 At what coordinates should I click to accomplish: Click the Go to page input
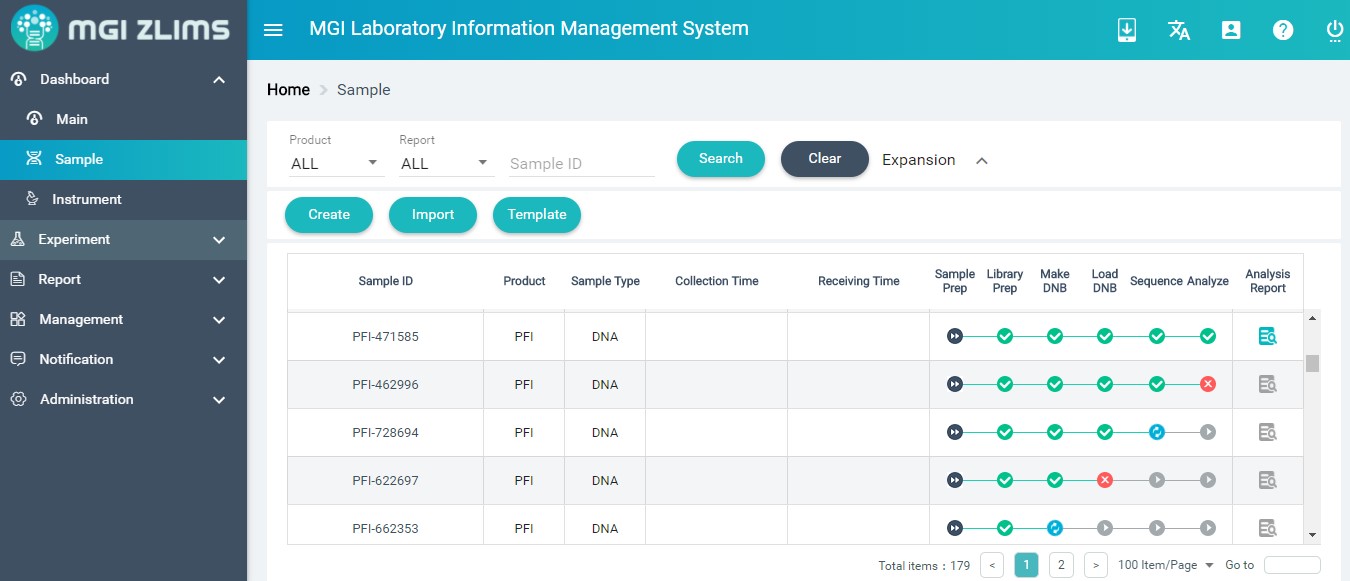point(1292,565)
